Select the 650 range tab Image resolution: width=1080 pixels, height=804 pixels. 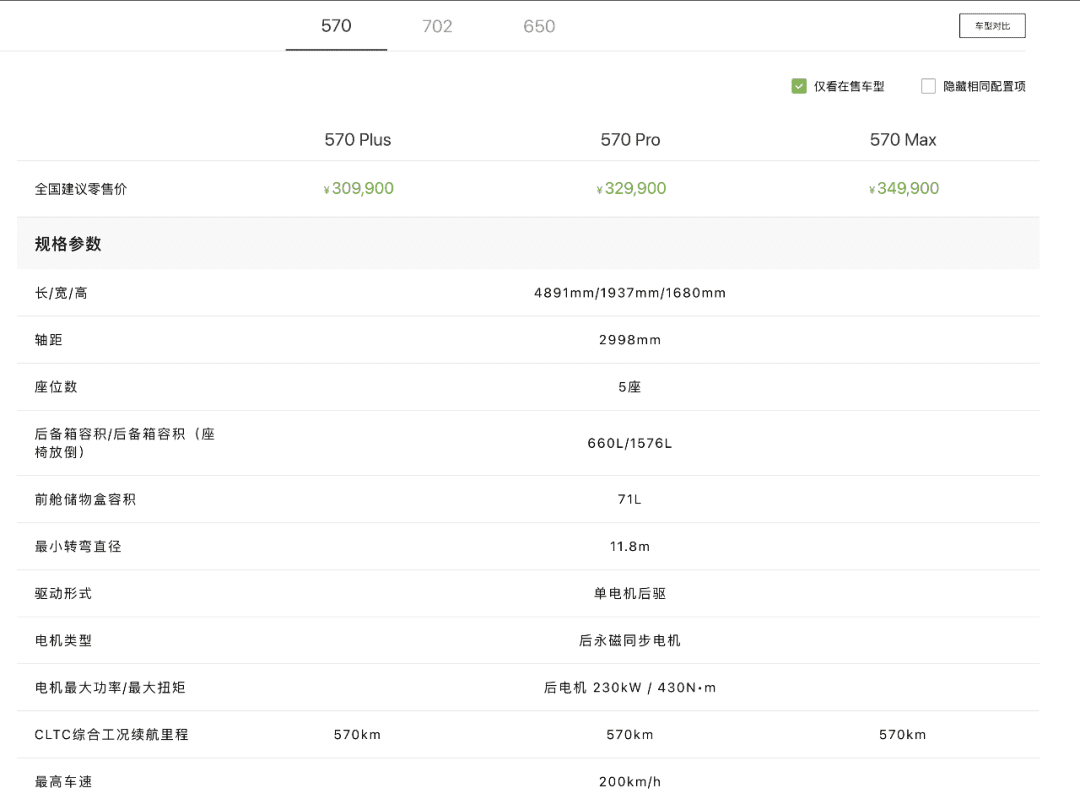[539, 26]
